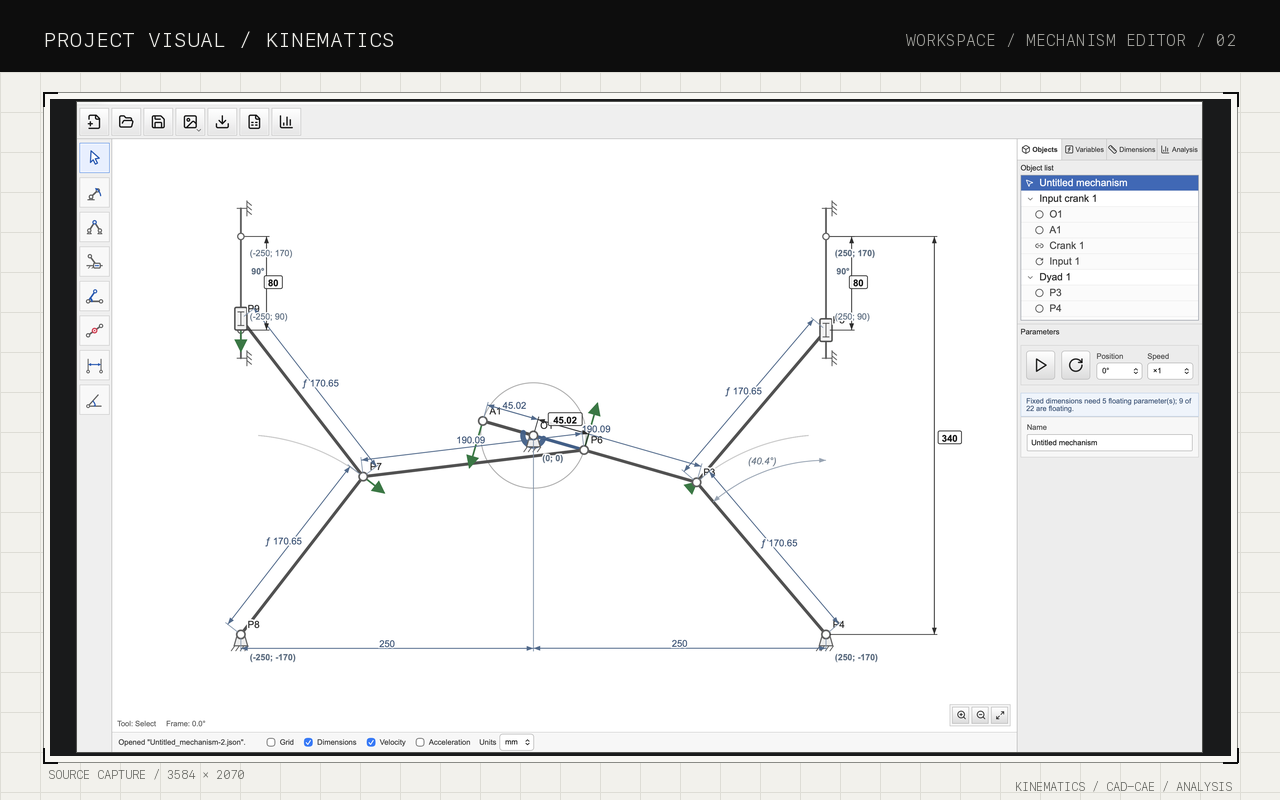The image size is (1280, 800).
Task: Select the blue angled link tool
Action: 95,296
